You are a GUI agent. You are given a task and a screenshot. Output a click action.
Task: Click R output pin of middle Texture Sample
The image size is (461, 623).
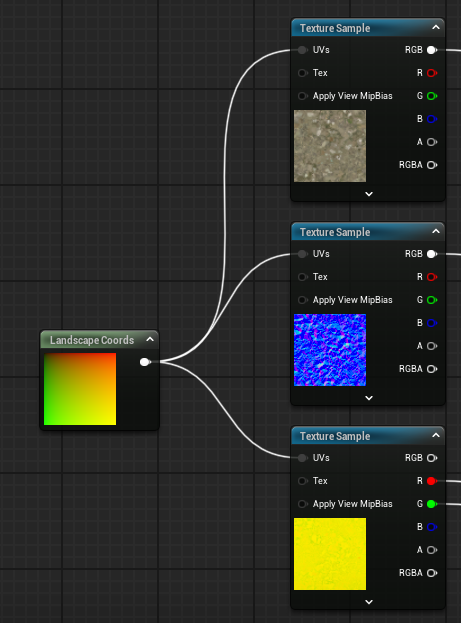(432, 277)
